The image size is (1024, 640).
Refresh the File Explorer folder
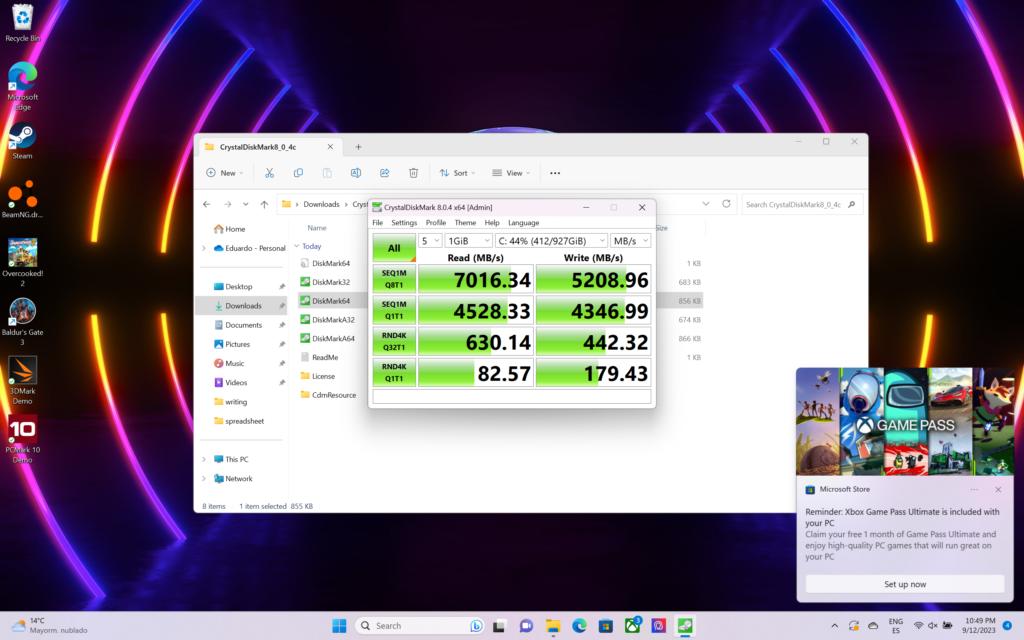point(726,204)
